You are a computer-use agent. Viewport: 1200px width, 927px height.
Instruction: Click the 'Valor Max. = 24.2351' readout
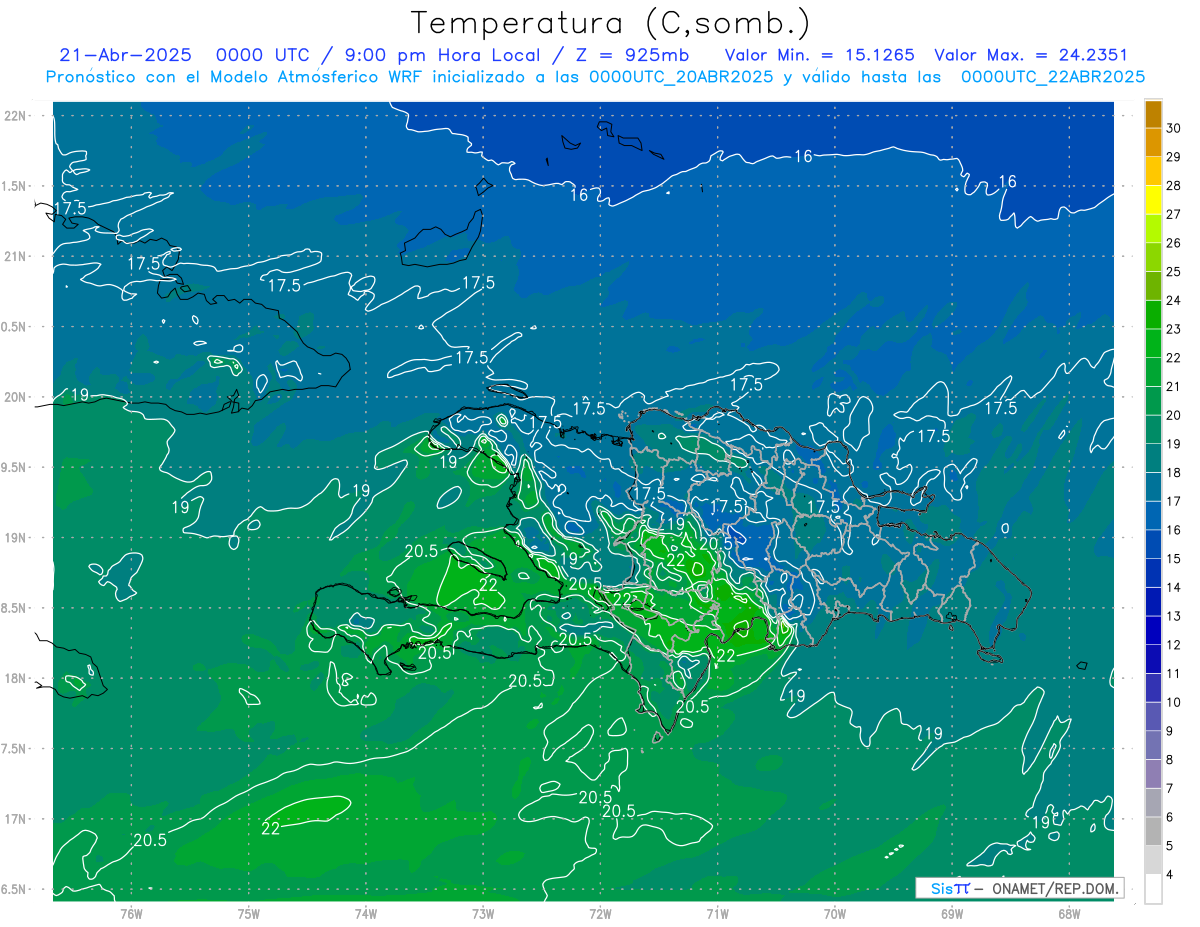point(1031,55)
